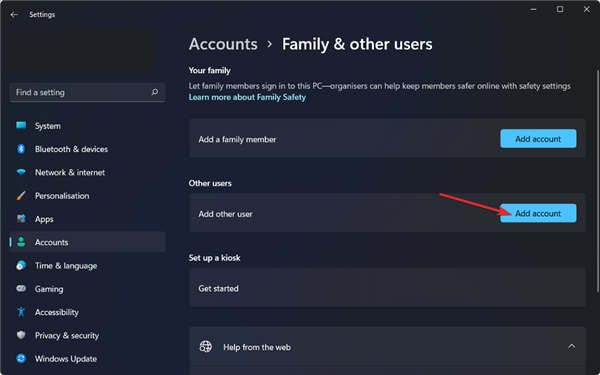Go back using the back arrow
600x375 pixels.
[x=14, y=15]
